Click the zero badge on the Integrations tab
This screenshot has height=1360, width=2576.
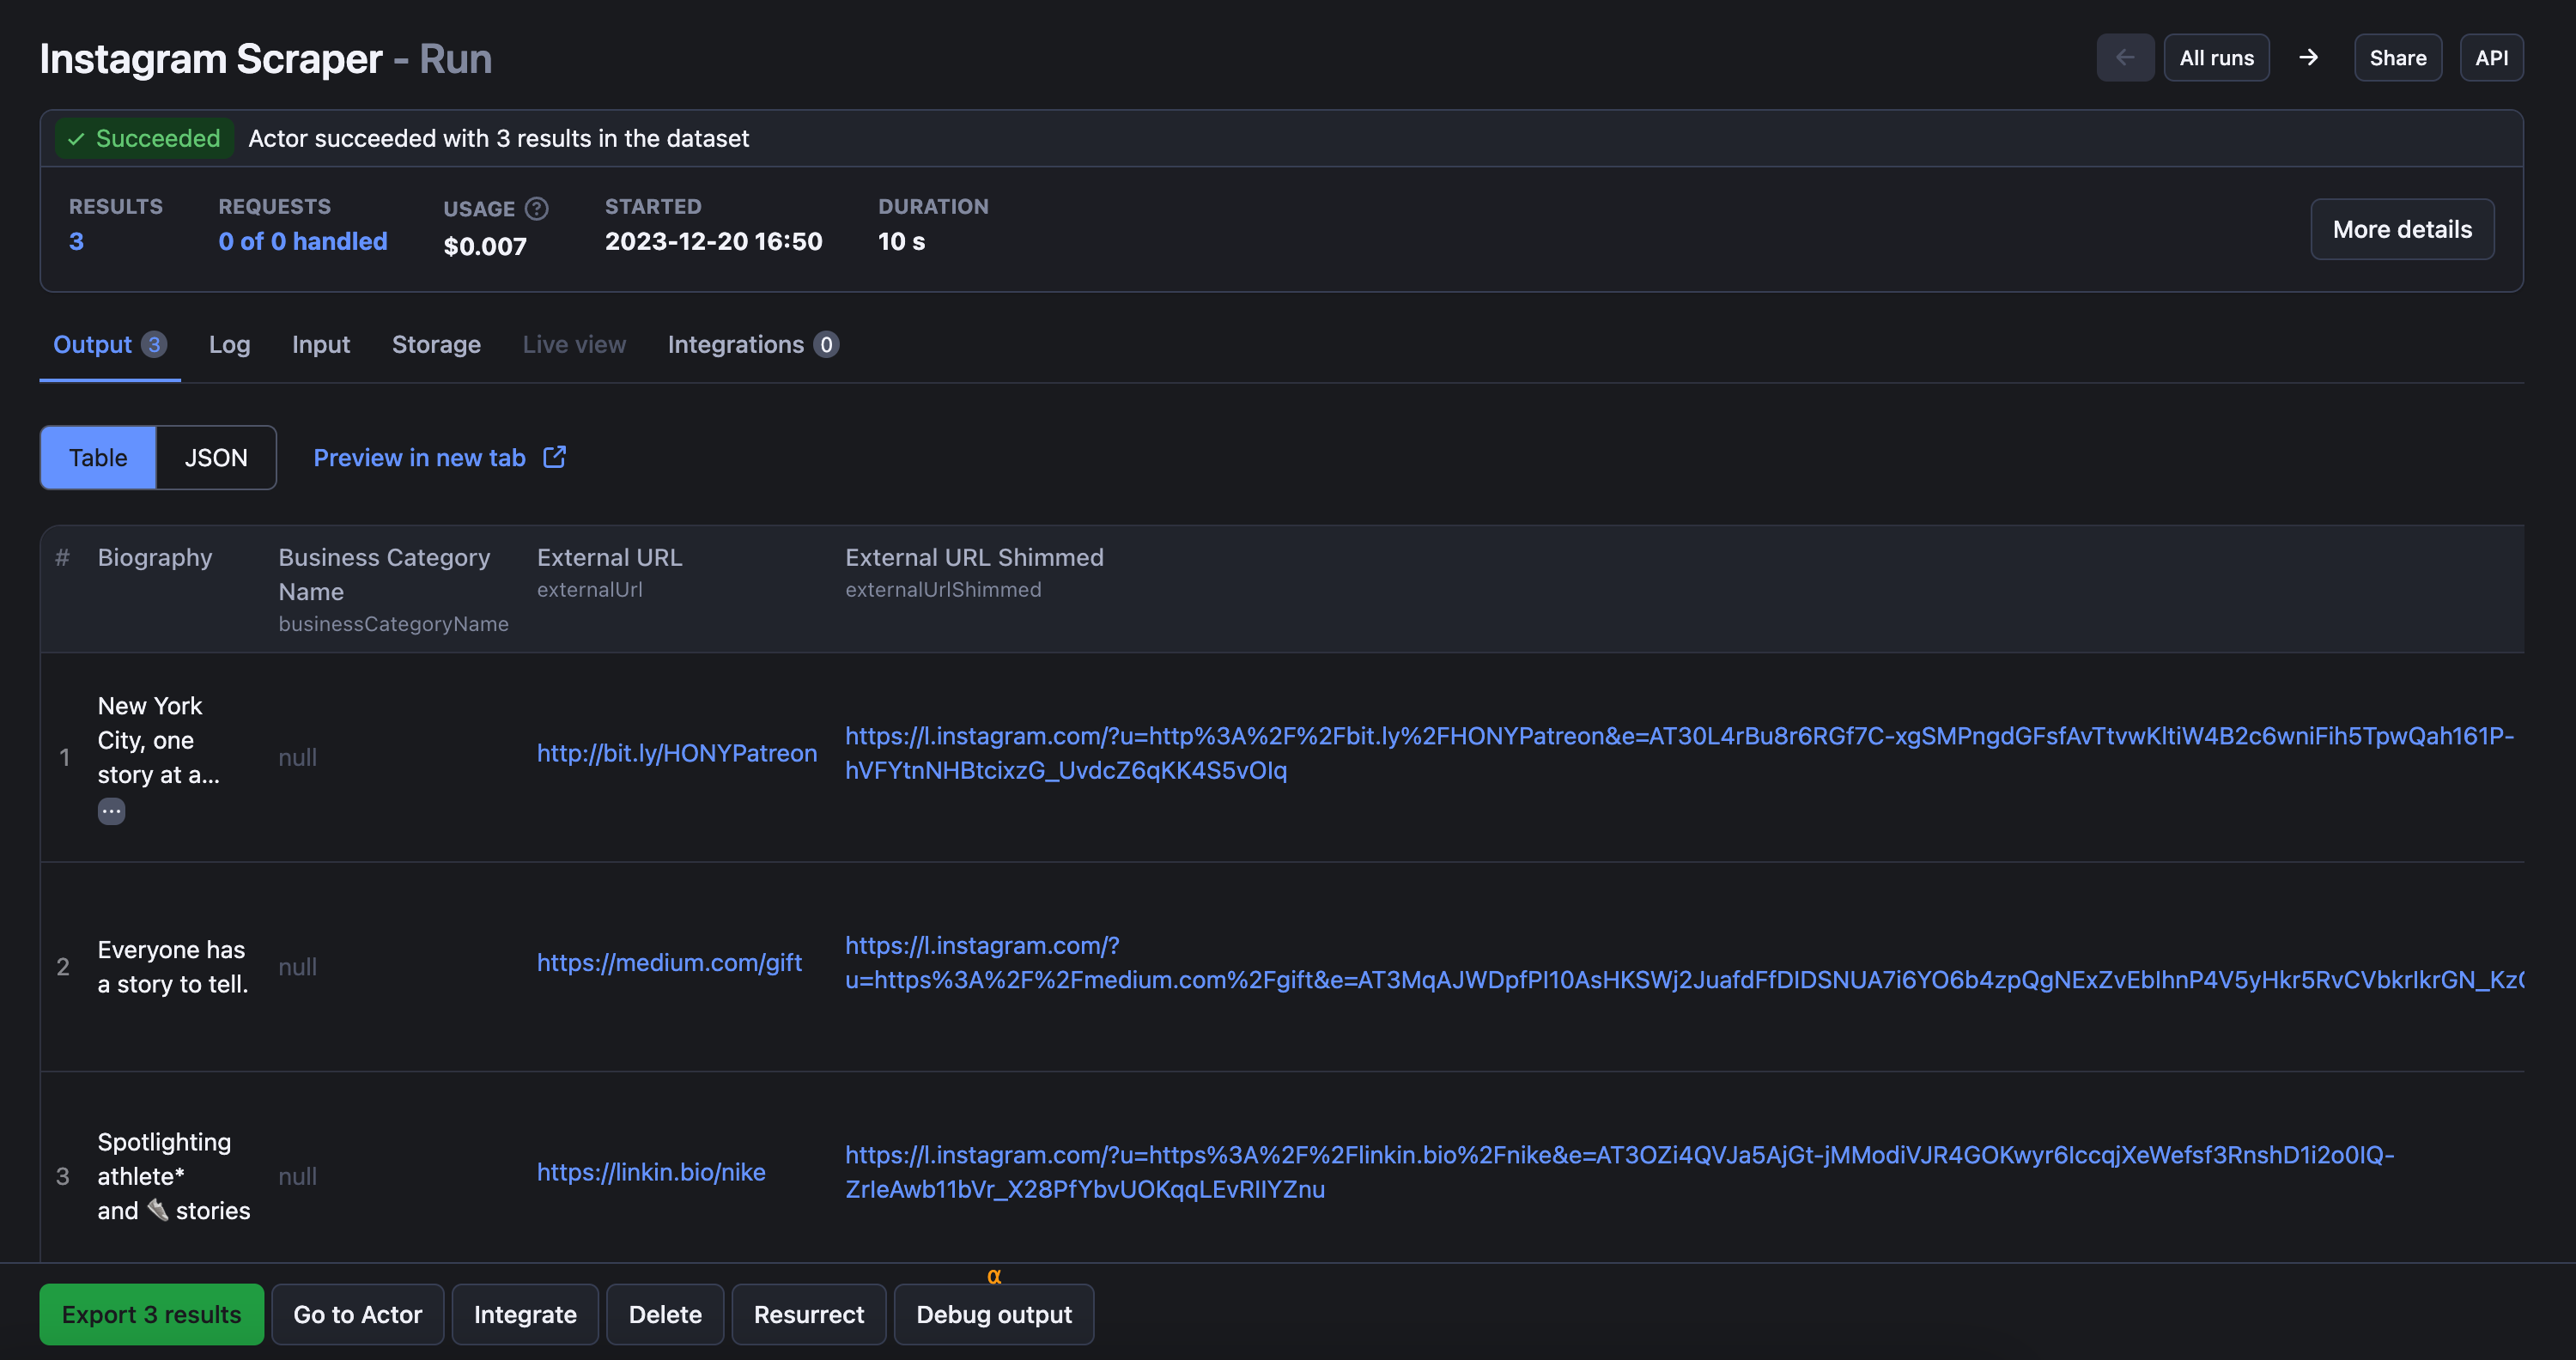pos(826,344)
